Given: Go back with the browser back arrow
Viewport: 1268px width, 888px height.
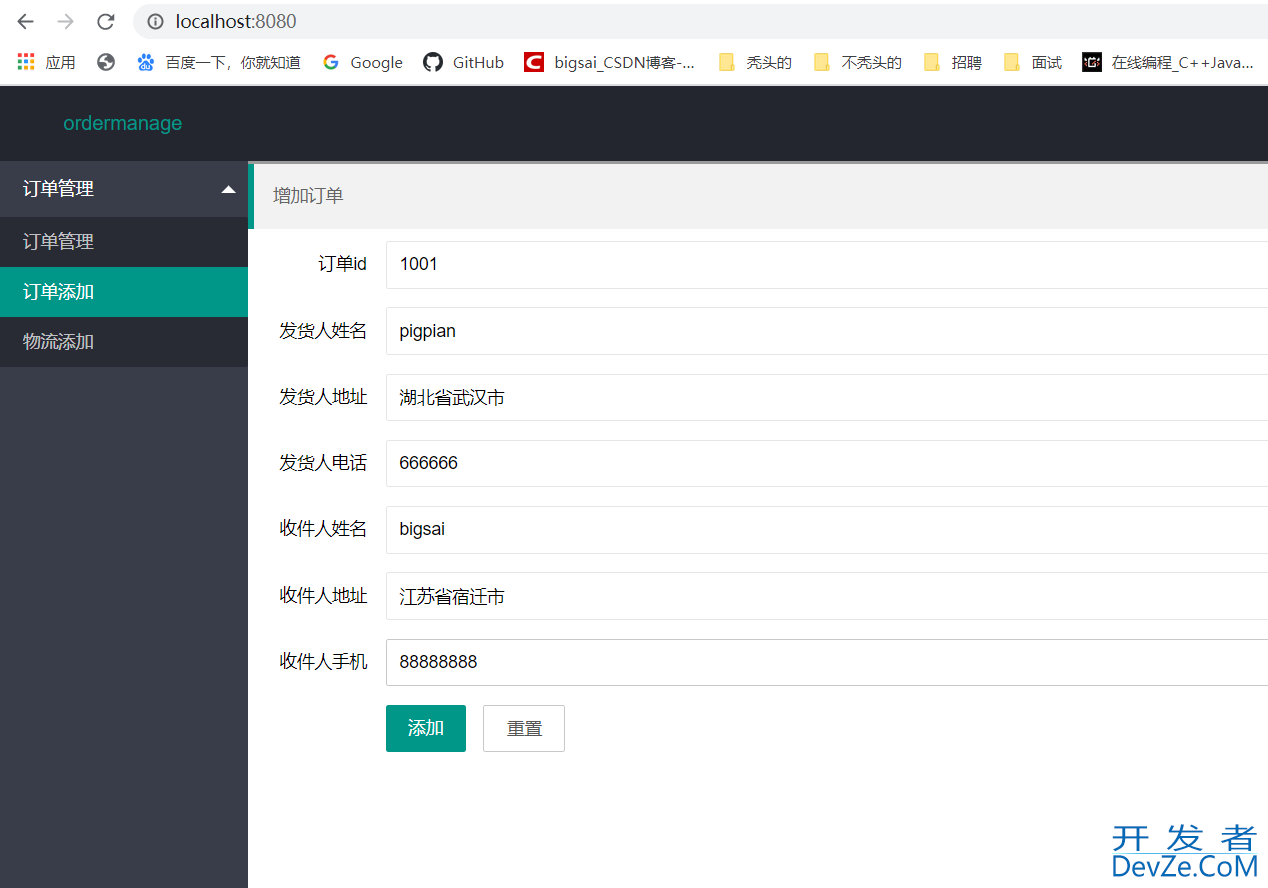Looking at the screenshot, I should (25, 21).
